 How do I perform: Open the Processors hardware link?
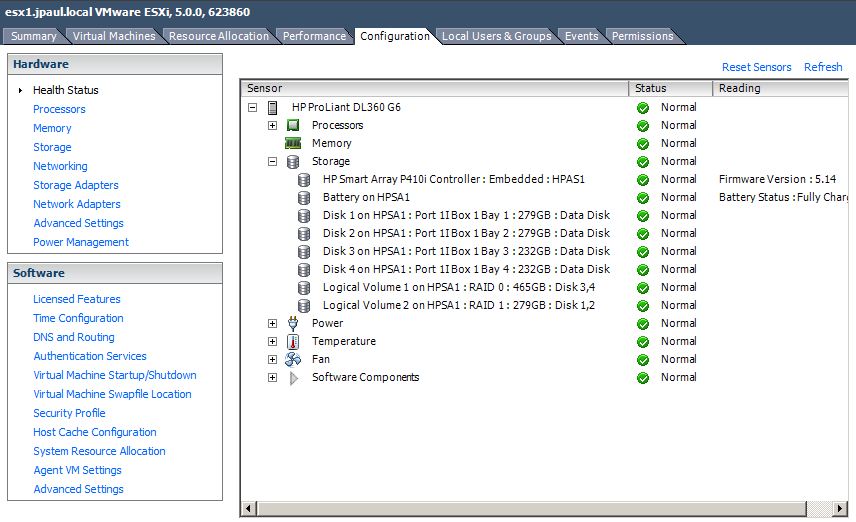pyautogui.click(x=59, y=109)
